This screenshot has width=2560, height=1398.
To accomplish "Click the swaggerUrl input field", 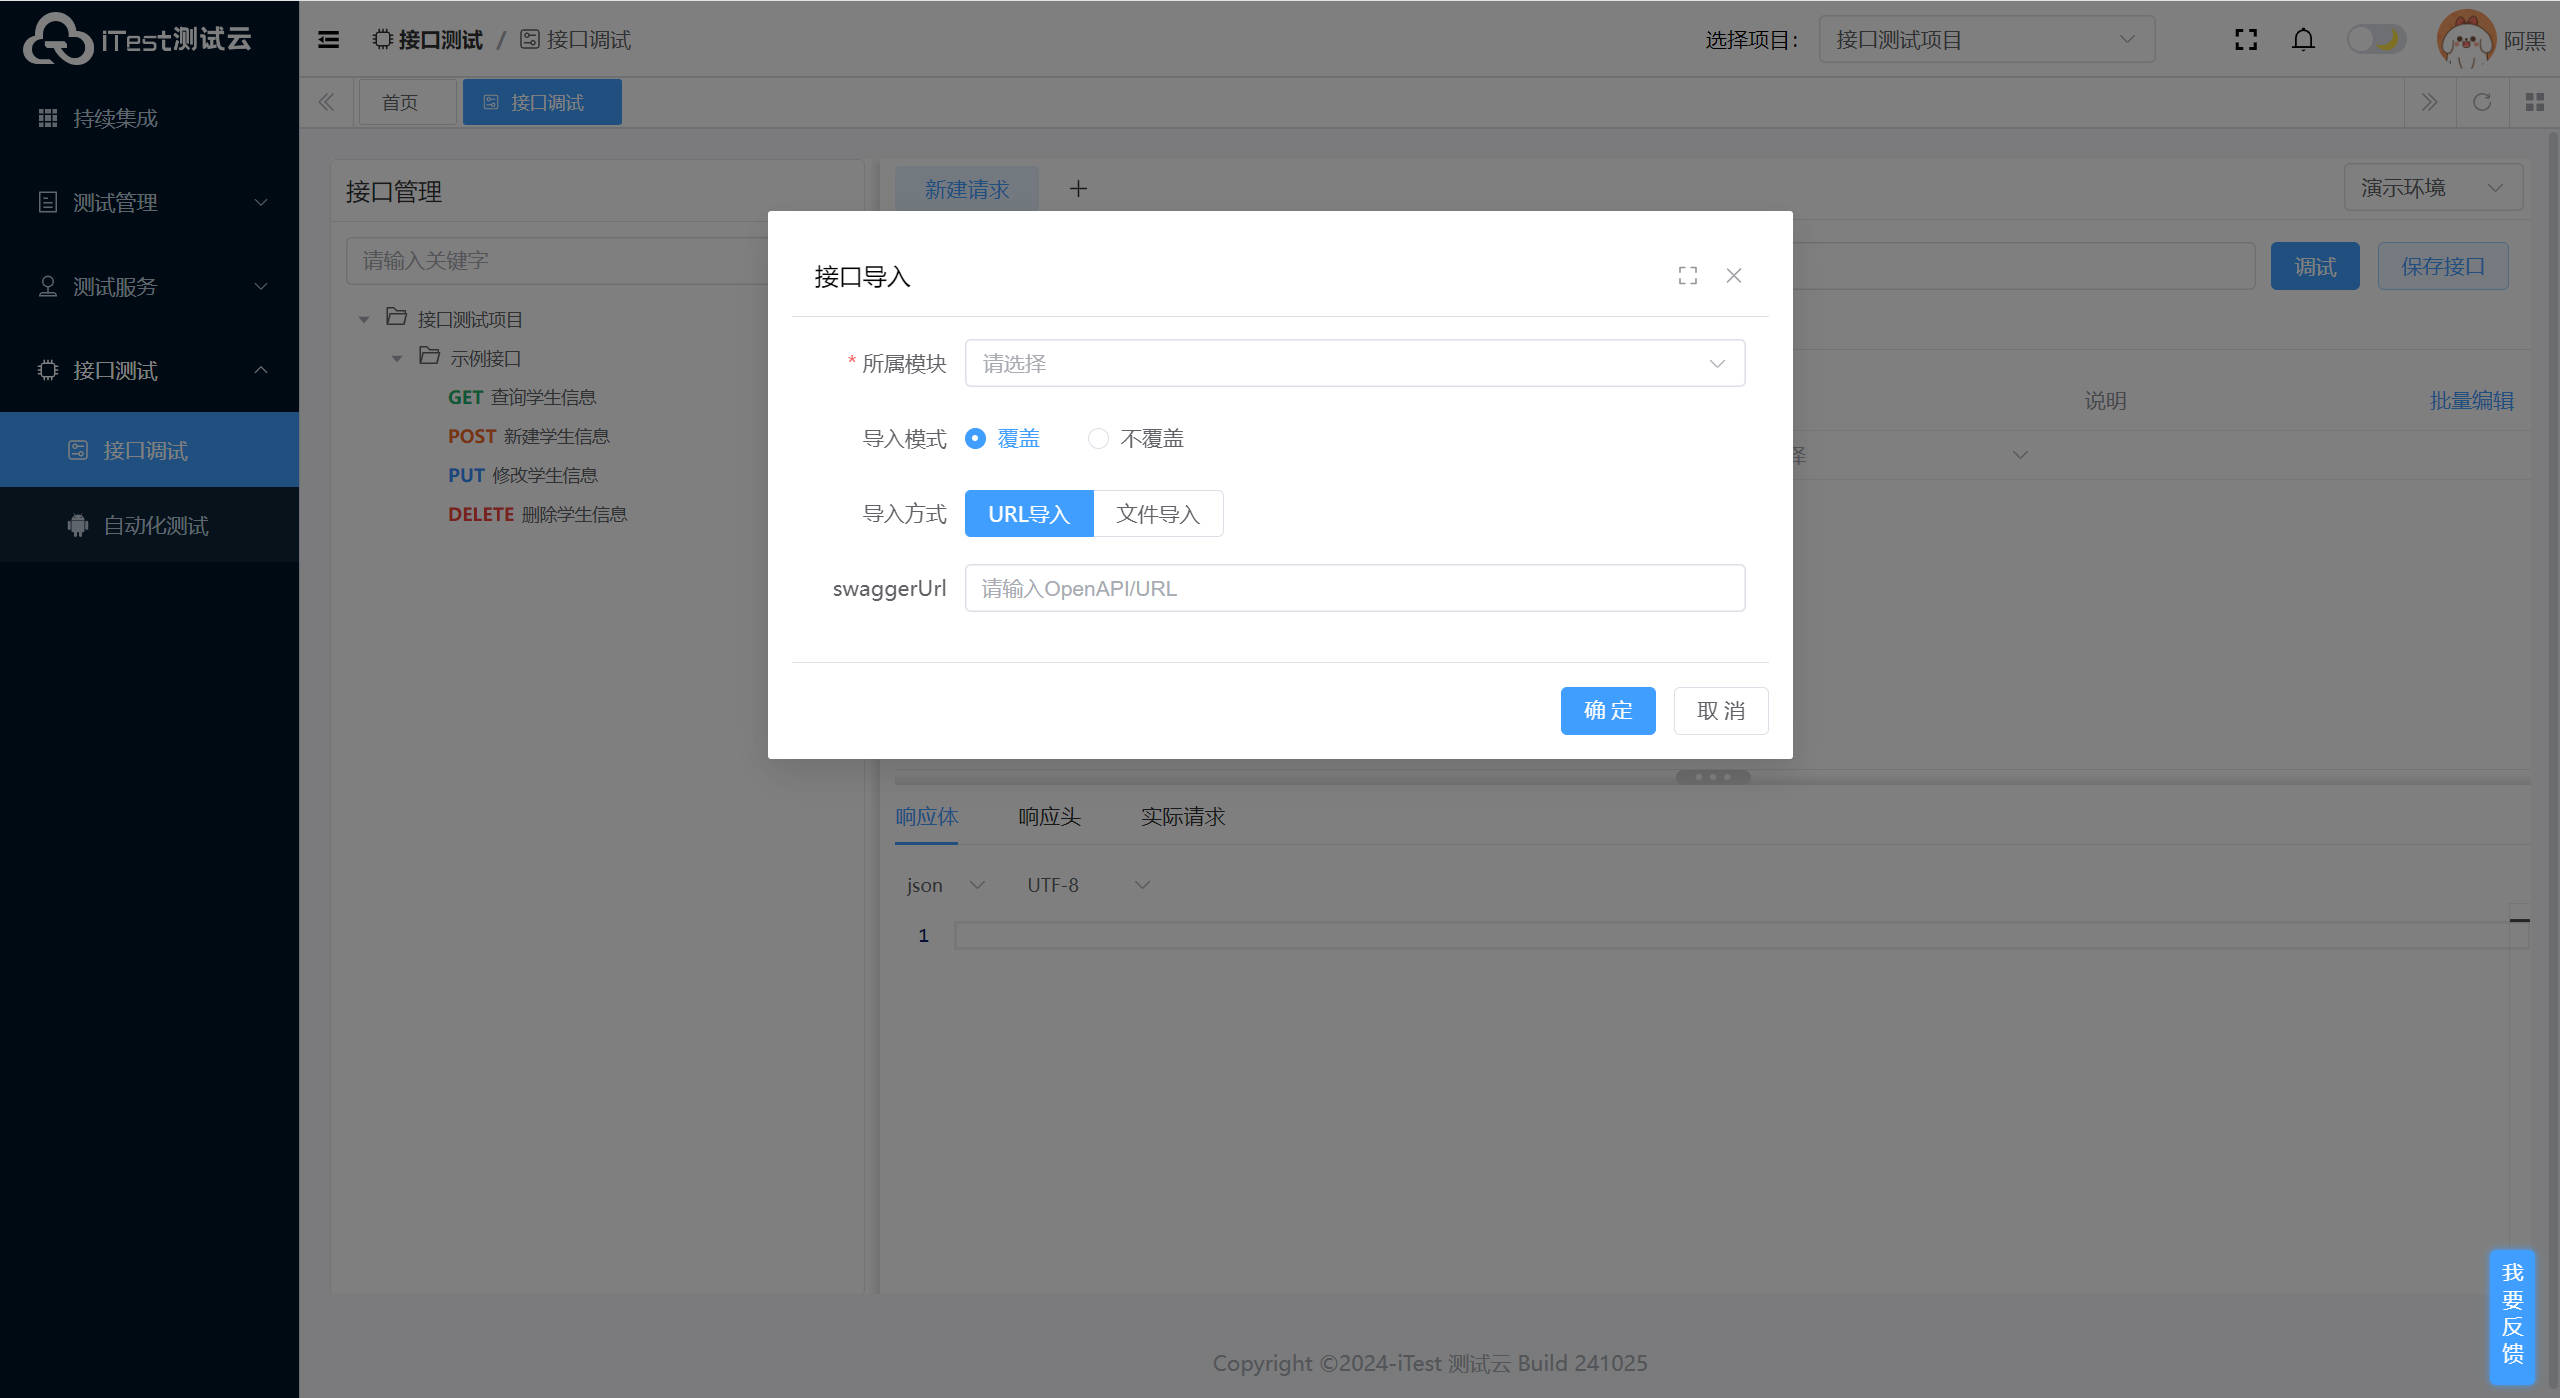I will 1354,589.
